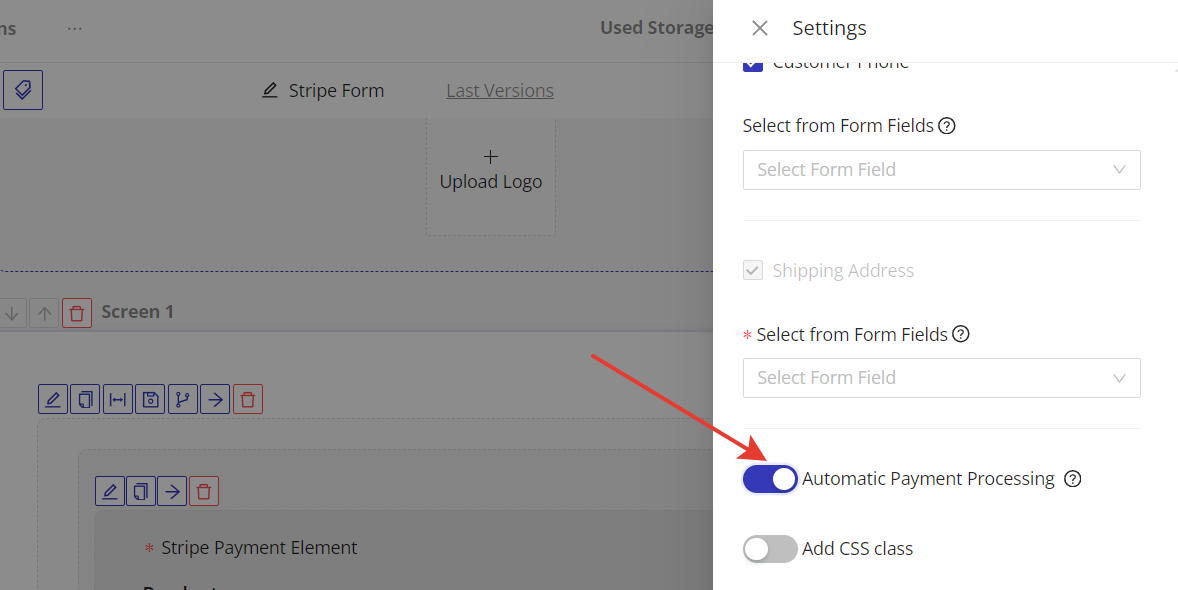Delete Screen 1 with its trash icon
The width and height of the screenshot is (1178, 590).
point(77,313)
